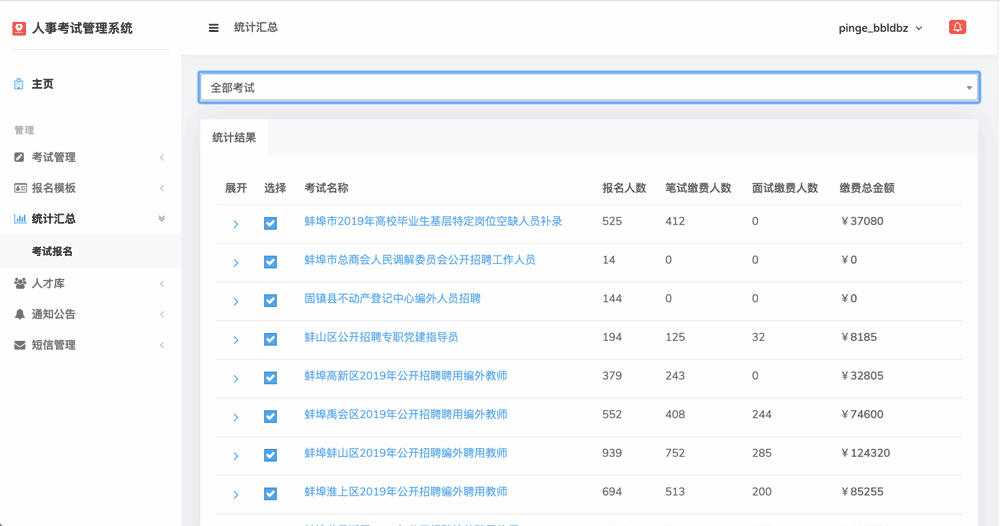
Task: Toggle the hamburger menu icon
Action: pyautogui.click(x=214, y=28)
